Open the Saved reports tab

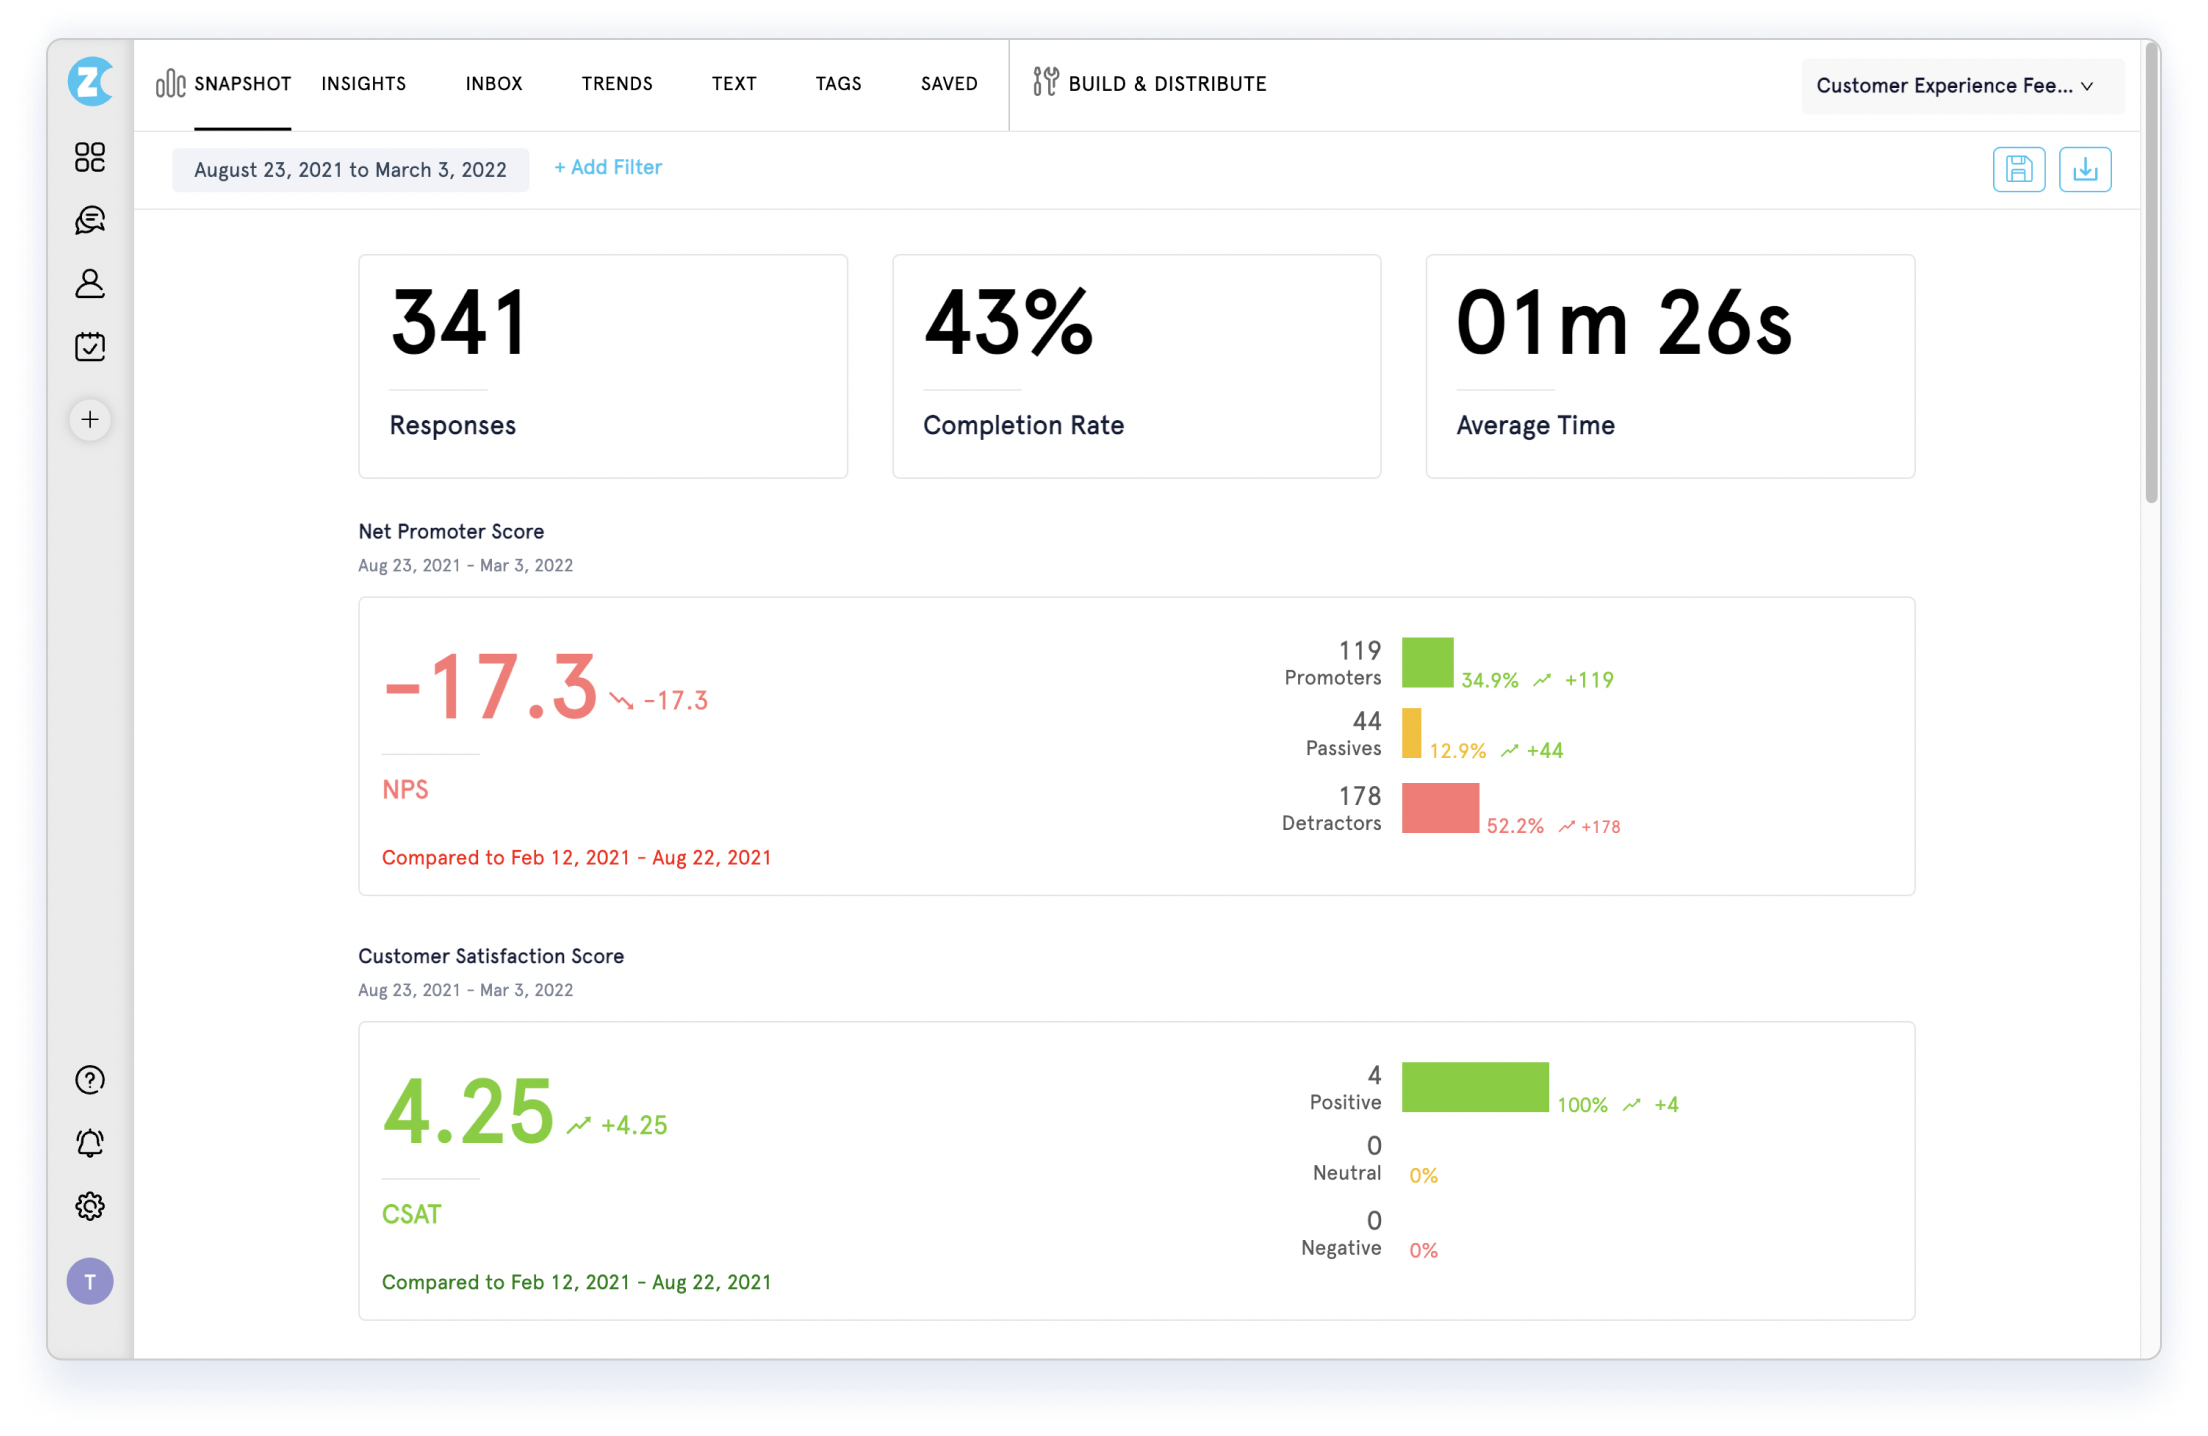click(x=948, y=84)
